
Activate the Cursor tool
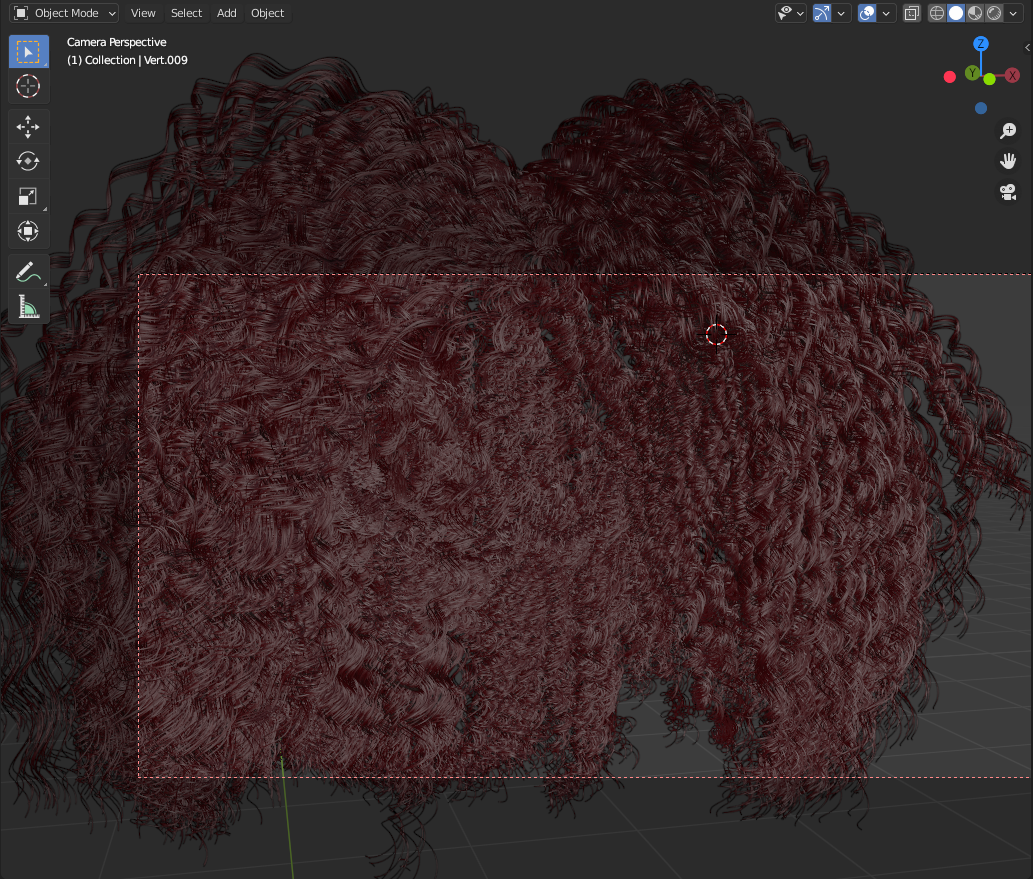pyautogui.click(x=28, y=86)
